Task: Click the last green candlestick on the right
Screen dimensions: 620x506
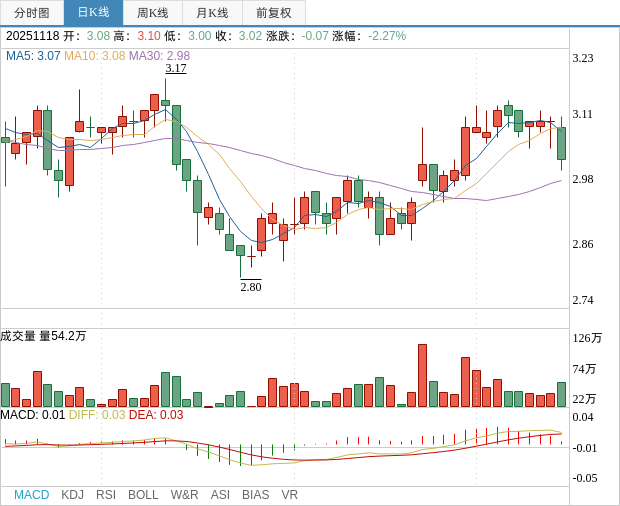Action: (561, 143)
